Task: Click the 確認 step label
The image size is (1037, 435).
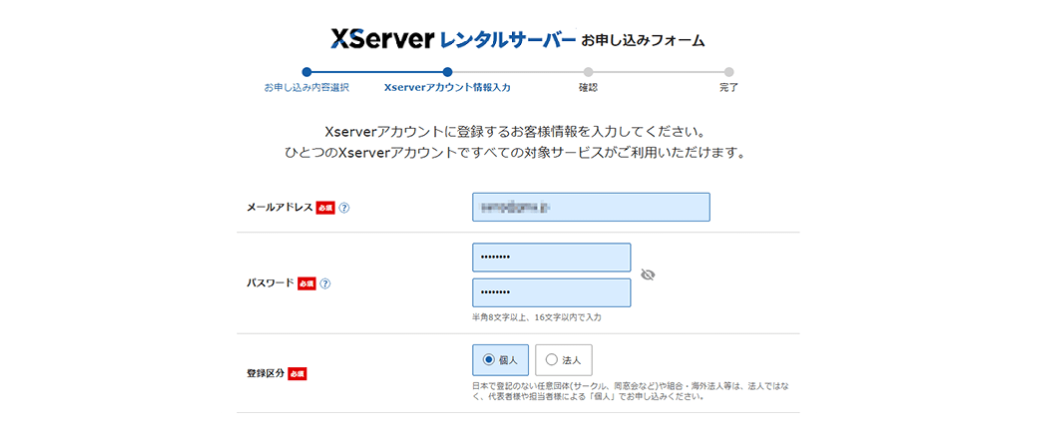Action: [588, 87]
